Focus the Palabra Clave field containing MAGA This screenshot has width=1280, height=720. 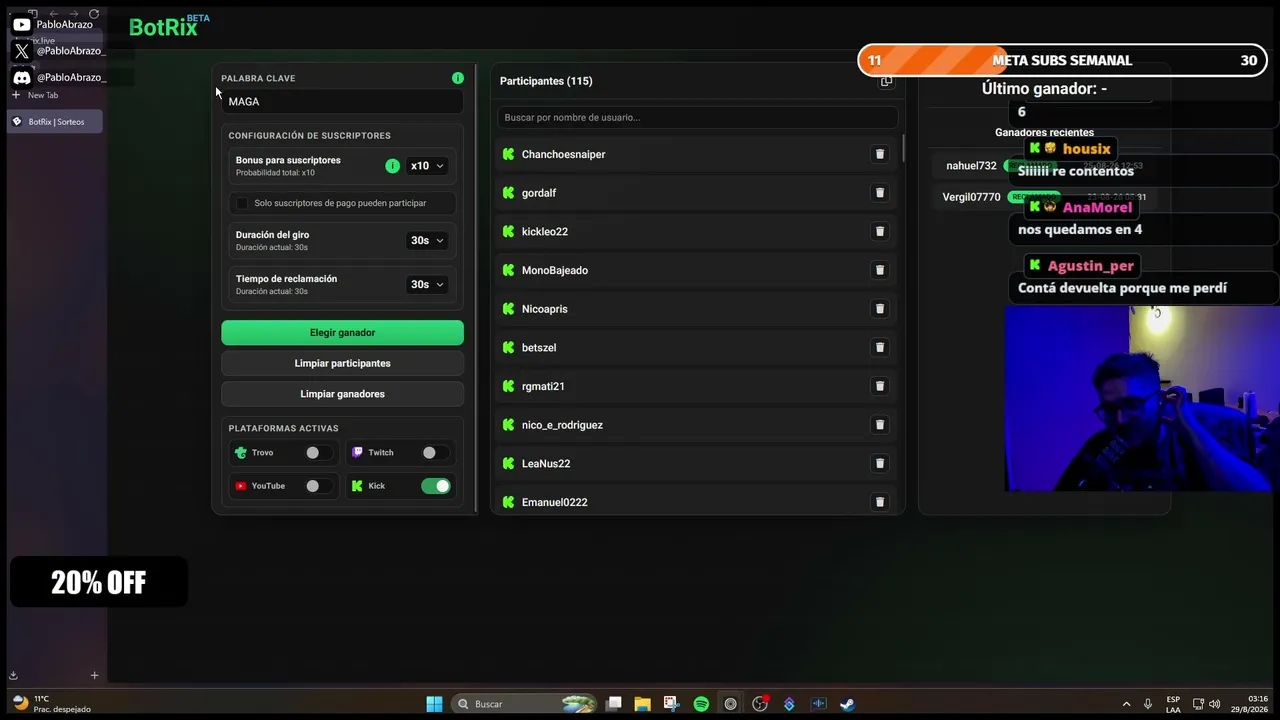[342, 101]
